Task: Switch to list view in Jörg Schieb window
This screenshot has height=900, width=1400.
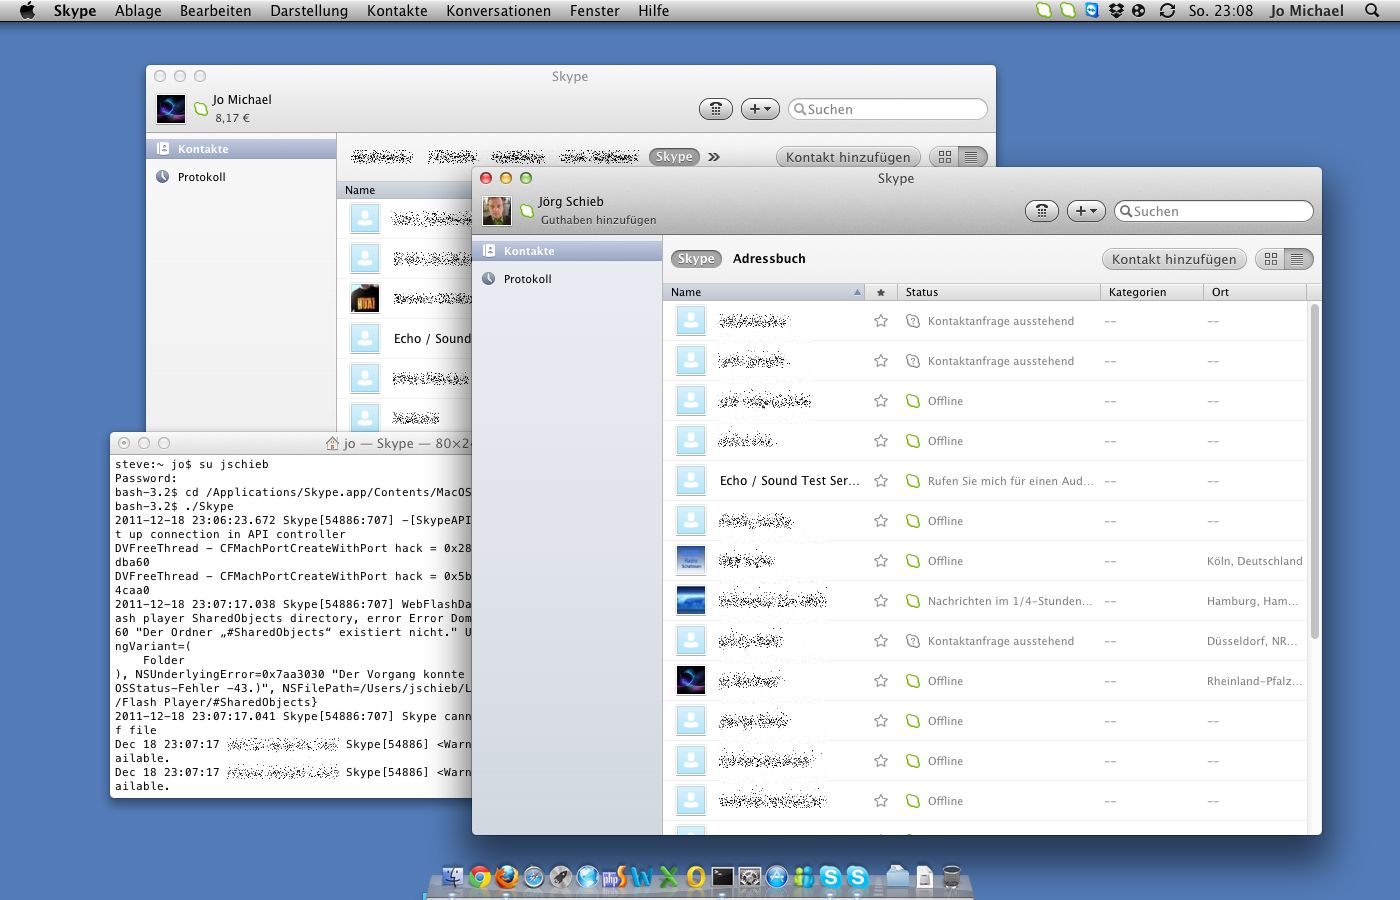Action: click(1298, 259)
